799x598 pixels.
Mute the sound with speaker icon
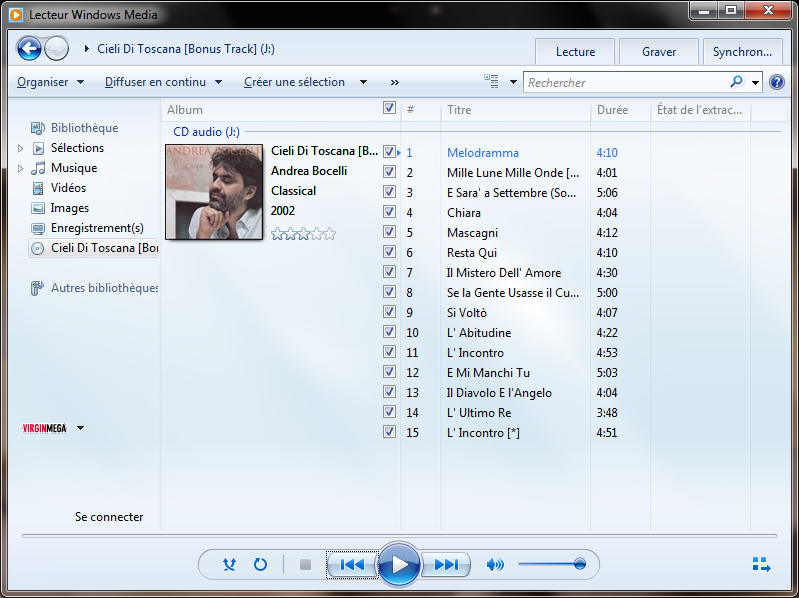point(495,564)
